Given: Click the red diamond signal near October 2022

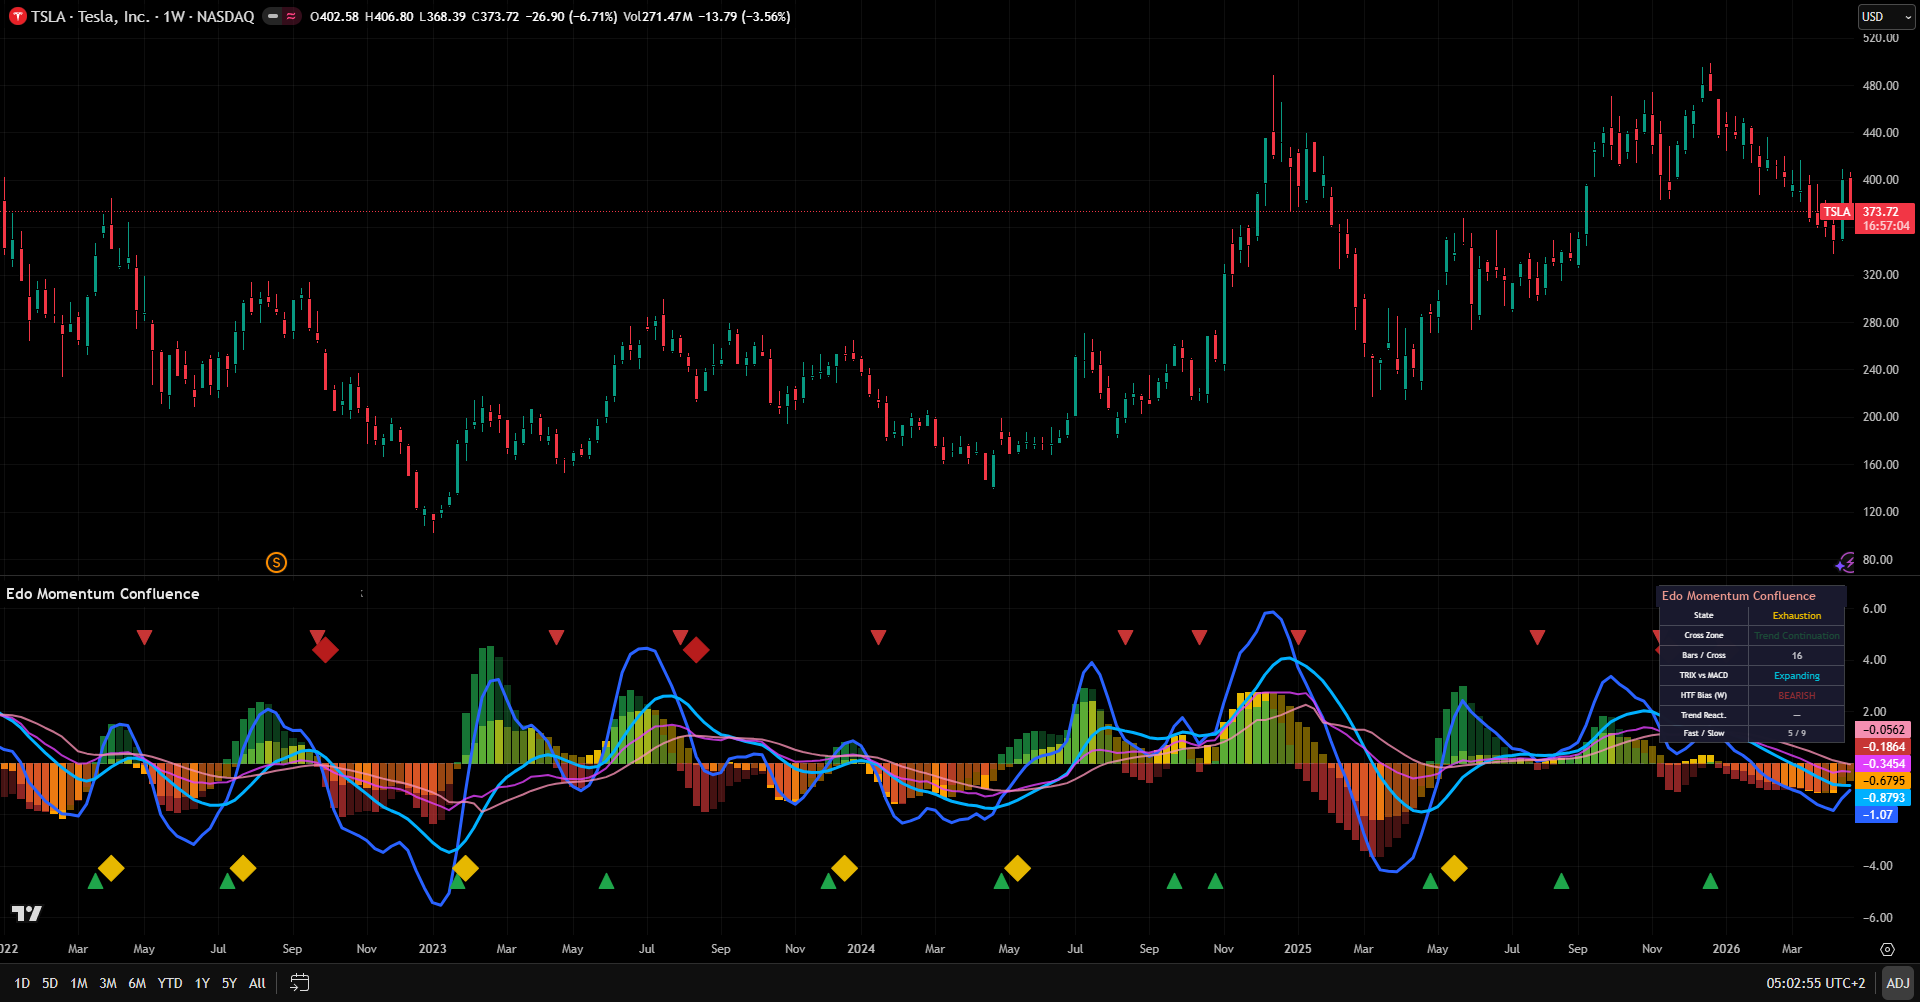Looking at the screenshot, I should [x=325, y=650].
